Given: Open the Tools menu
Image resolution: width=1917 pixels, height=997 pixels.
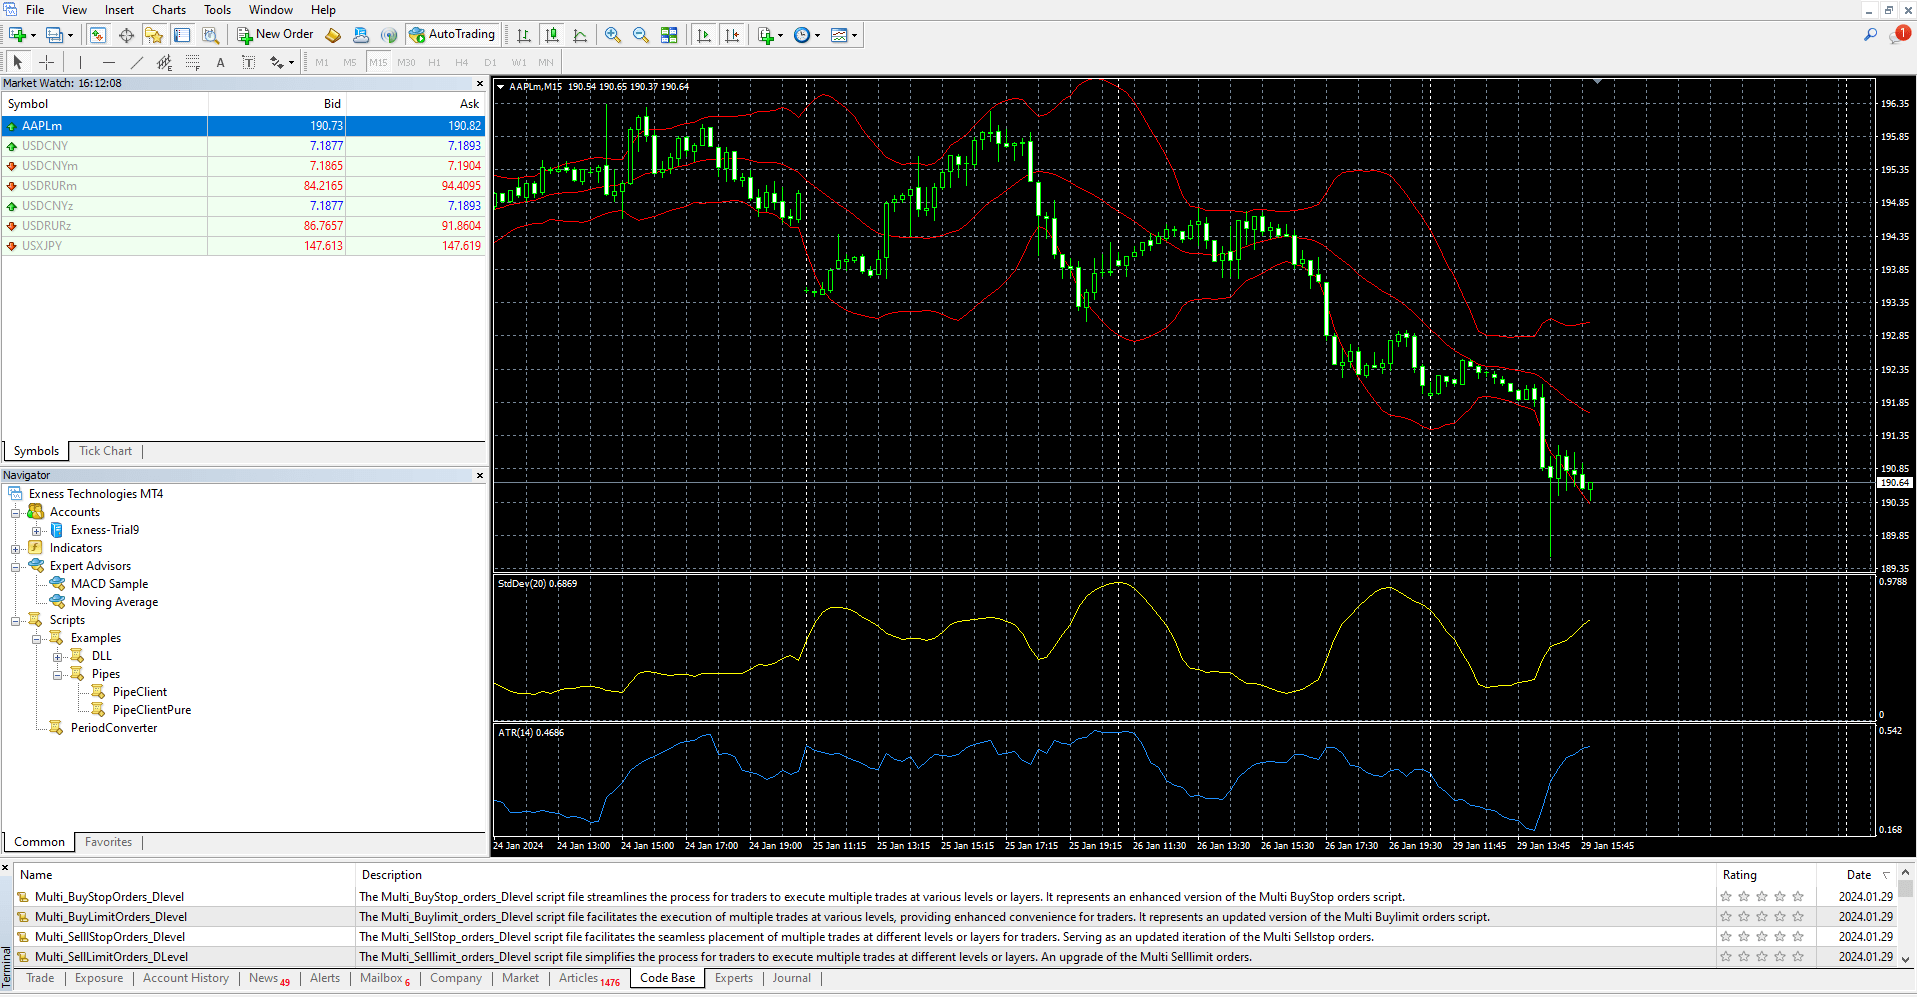Looking at the screenshot, I should tap(217, 10).
